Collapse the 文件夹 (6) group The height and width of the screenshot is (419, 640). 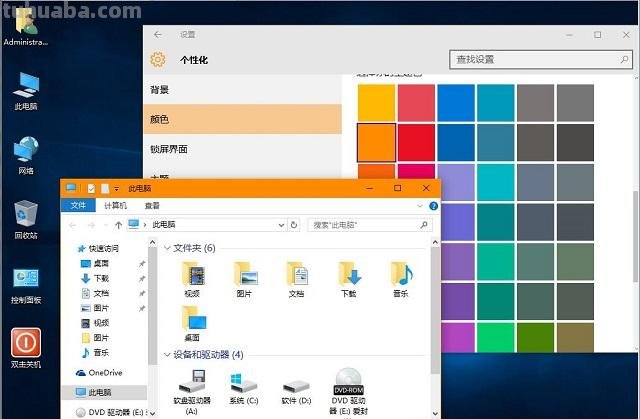coord(167,248)
